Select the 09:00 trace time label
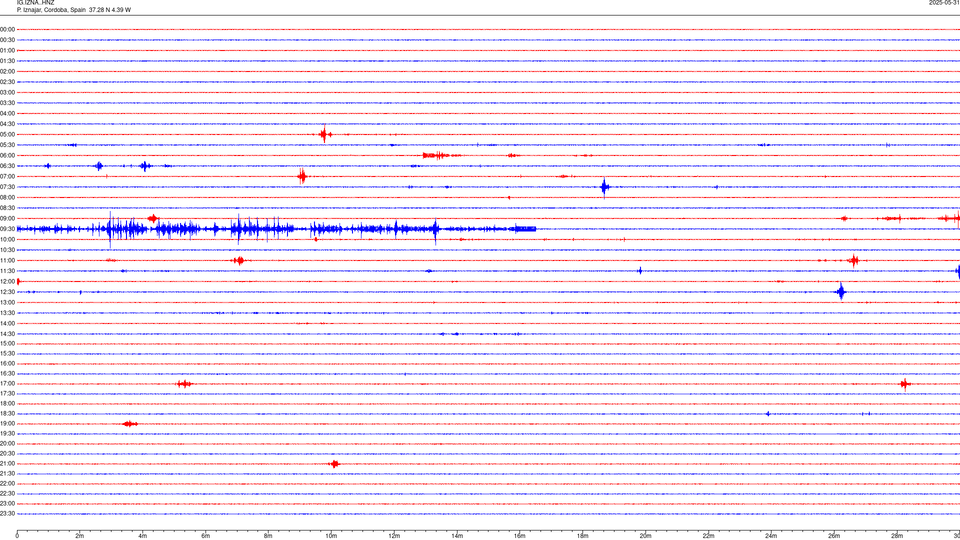This screenshot has width=960, height=540. 7,219
